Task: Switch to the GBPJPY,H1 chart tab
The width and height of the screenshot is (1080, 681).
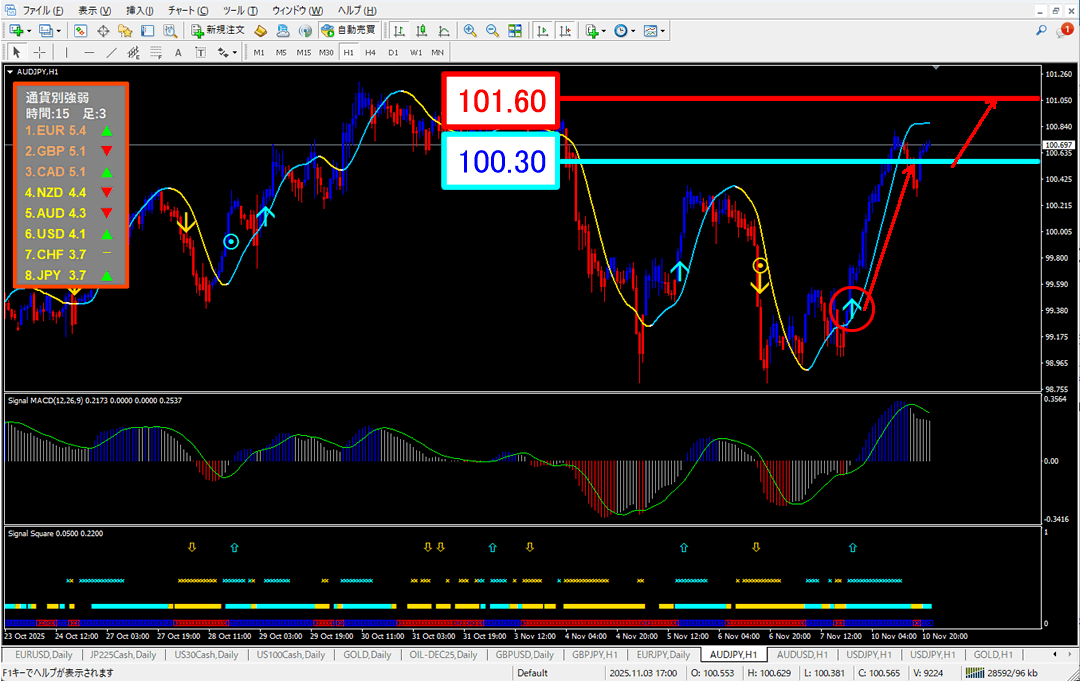Action: [595, 654]
